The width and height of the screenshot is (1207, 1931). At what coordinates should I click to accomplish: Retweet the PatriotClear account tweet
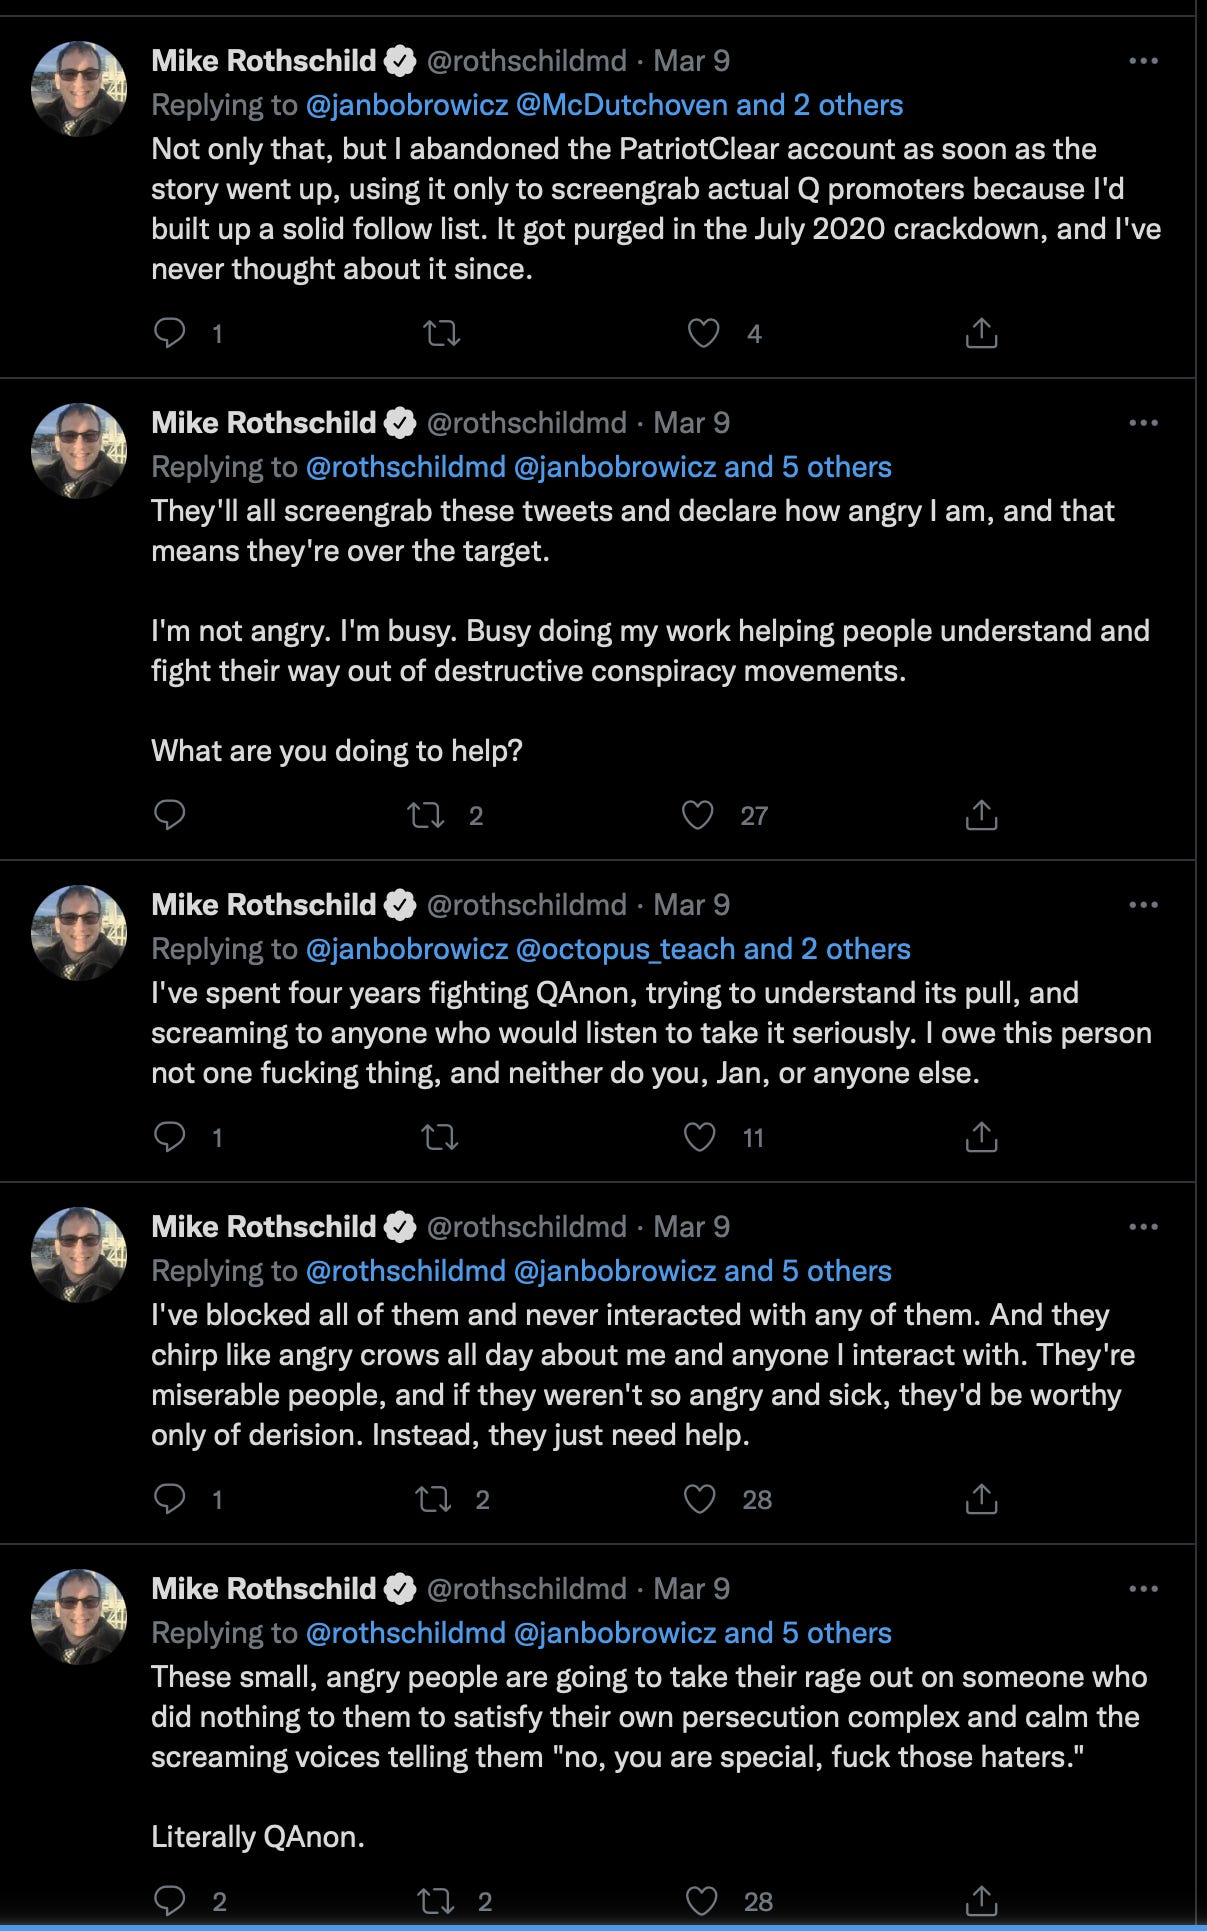click(x=441, y=332)
